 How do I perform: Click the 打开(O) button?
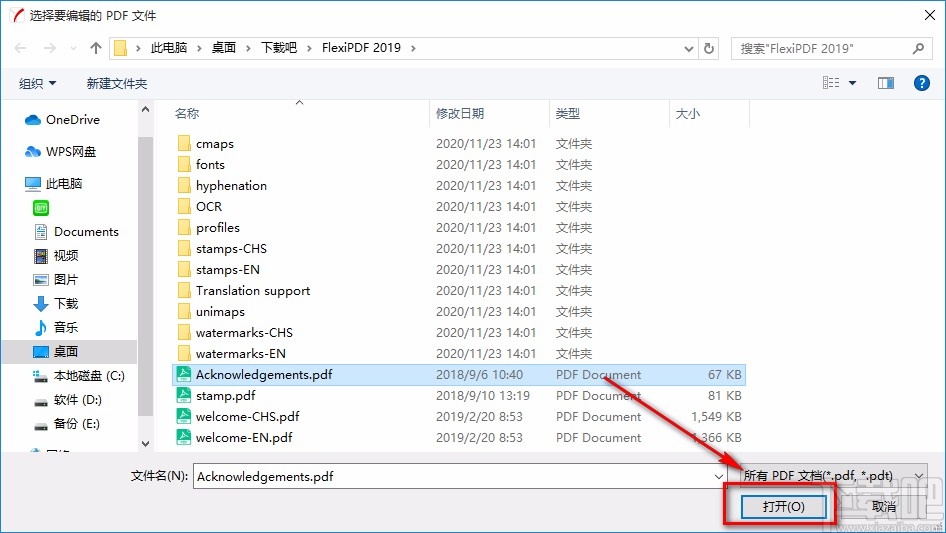[x=783, y=506]
